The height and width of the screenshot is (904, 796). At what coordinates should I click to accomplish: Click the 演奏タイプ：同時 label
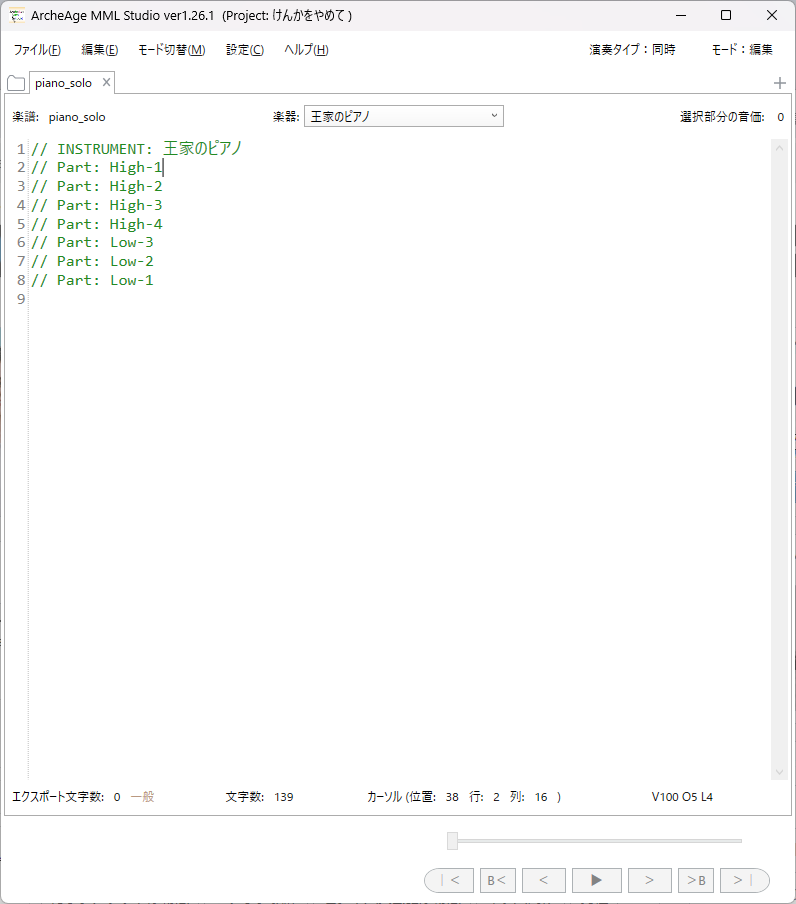tap(632, 50)
